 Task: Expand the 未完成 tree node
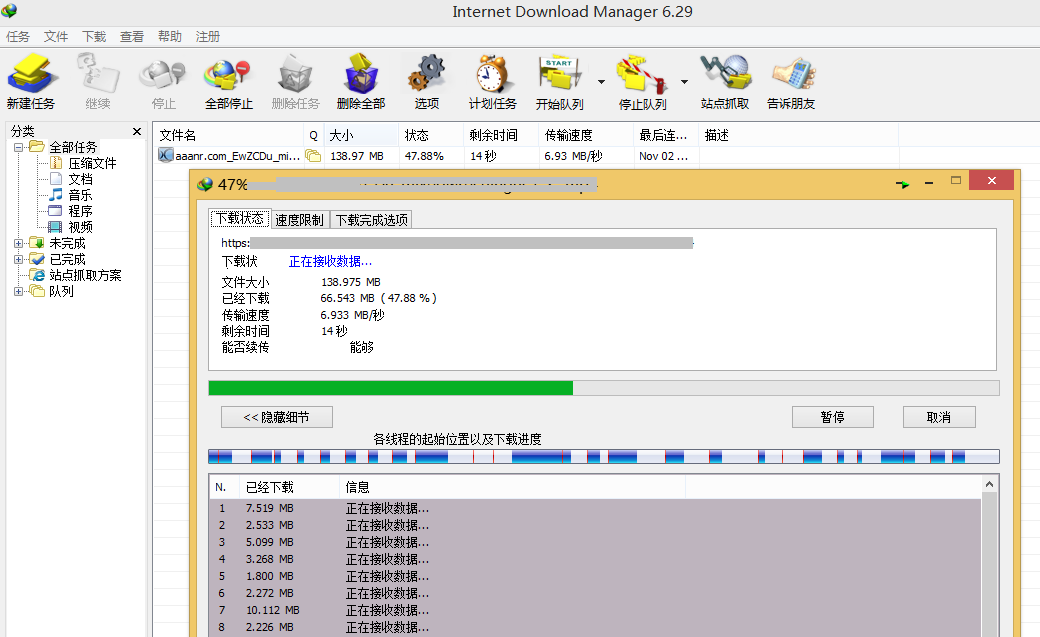click(19, 244)
